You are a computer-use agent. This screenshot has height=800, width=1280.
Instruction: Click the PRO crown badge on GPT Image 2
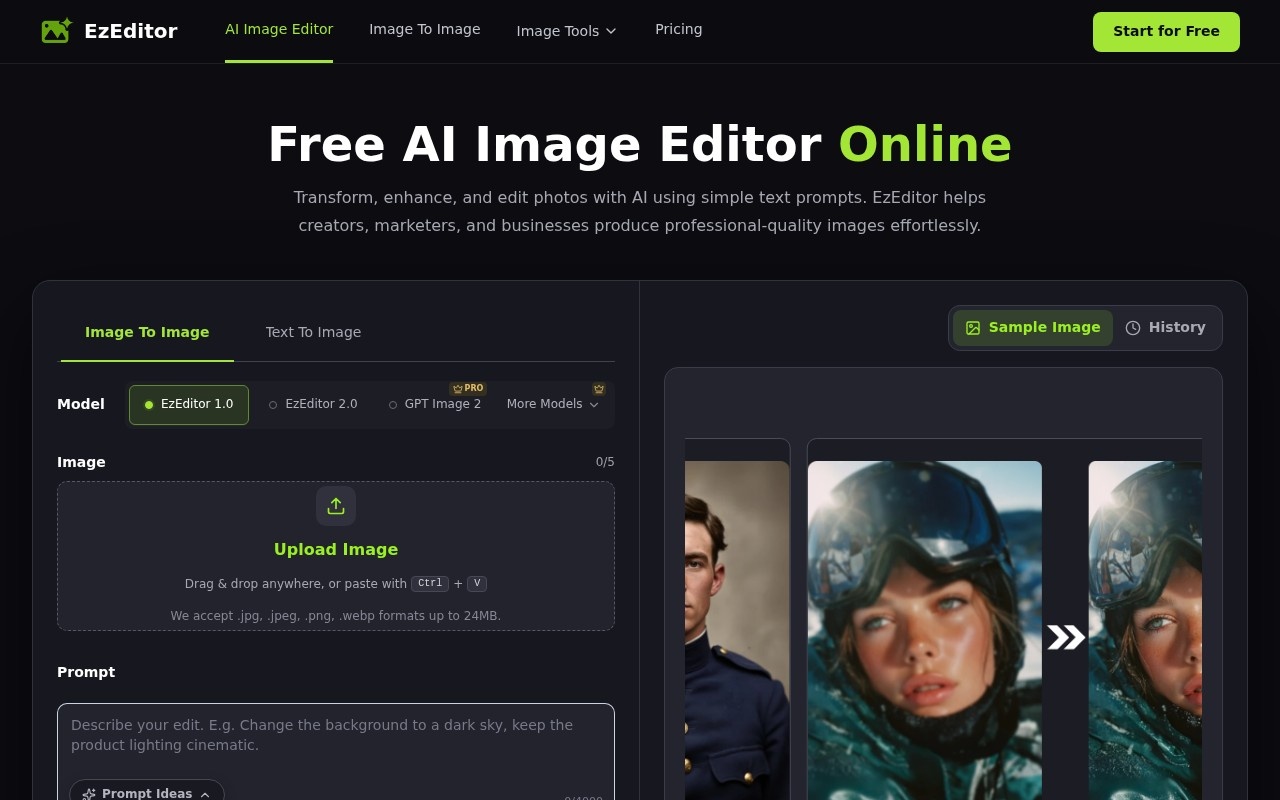coord(468,388)
